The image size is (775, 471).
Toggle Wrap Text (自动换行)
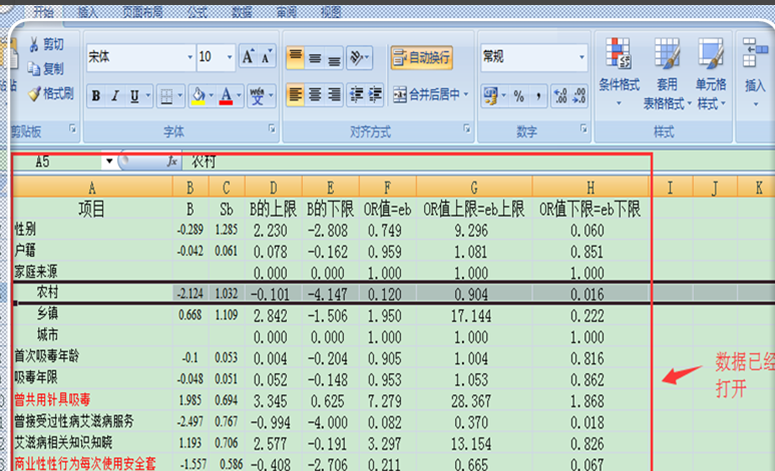tap(421, 57)
